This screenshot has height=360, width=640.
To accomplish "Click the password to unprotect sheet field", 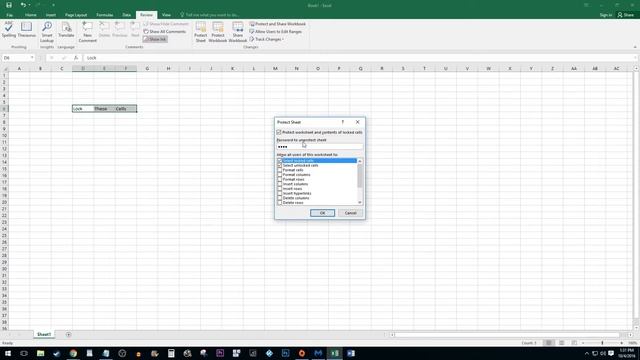I will [319, 147].
